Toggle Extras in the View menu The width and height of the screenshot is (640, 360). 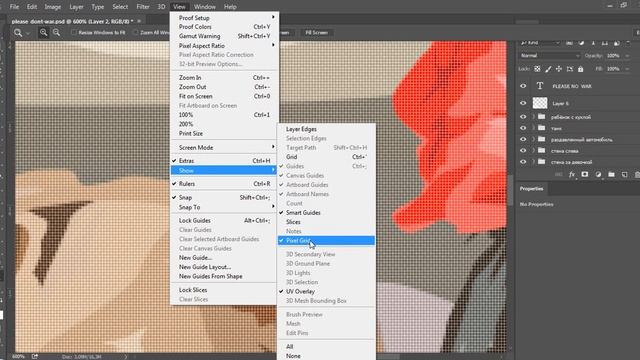(x=224, y=161)
